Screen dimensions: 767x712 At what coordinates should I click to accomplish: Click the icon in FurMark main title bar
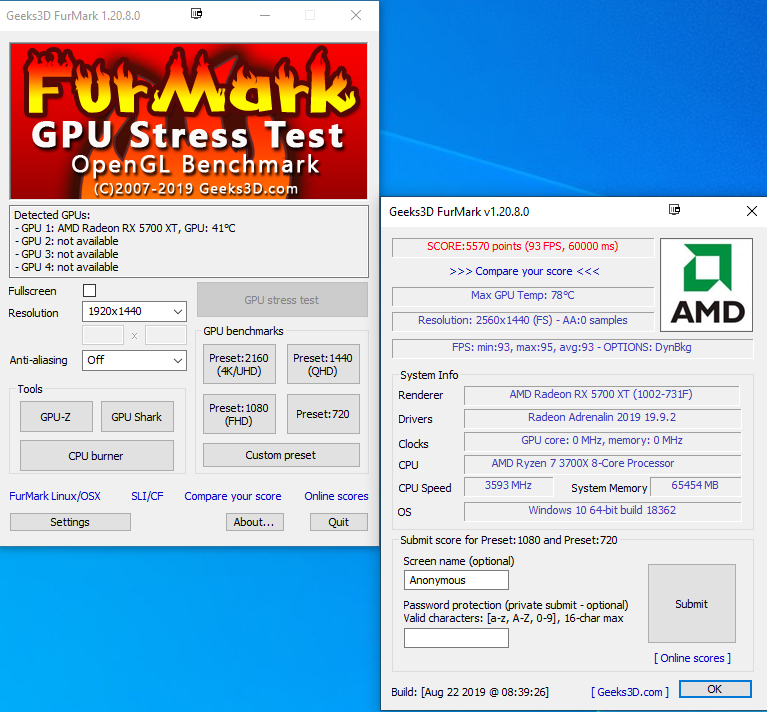coord(197,13)
